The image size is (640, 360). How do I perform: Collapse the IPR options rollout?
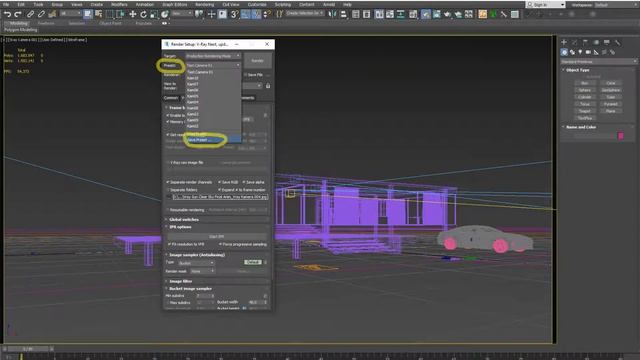(216, 227)
